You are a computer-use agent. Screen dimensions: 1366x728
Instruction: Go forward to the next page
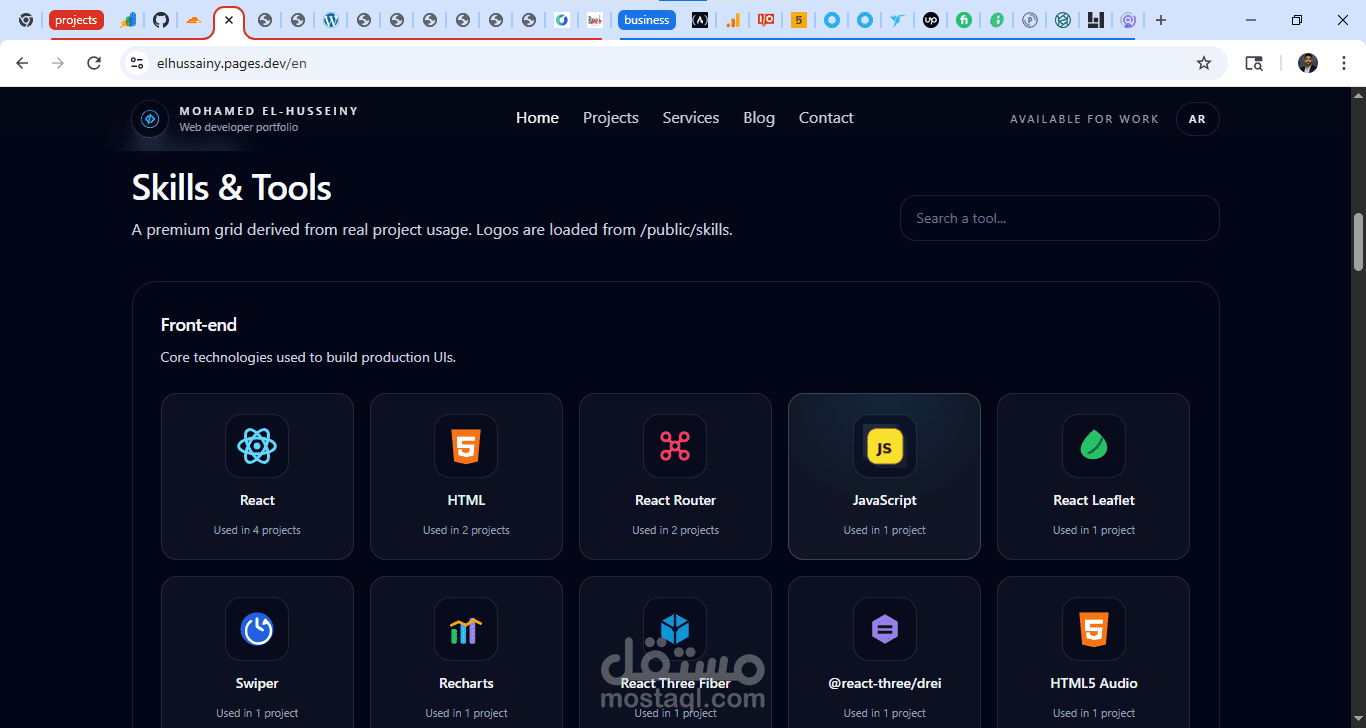(x=58, y=63)
